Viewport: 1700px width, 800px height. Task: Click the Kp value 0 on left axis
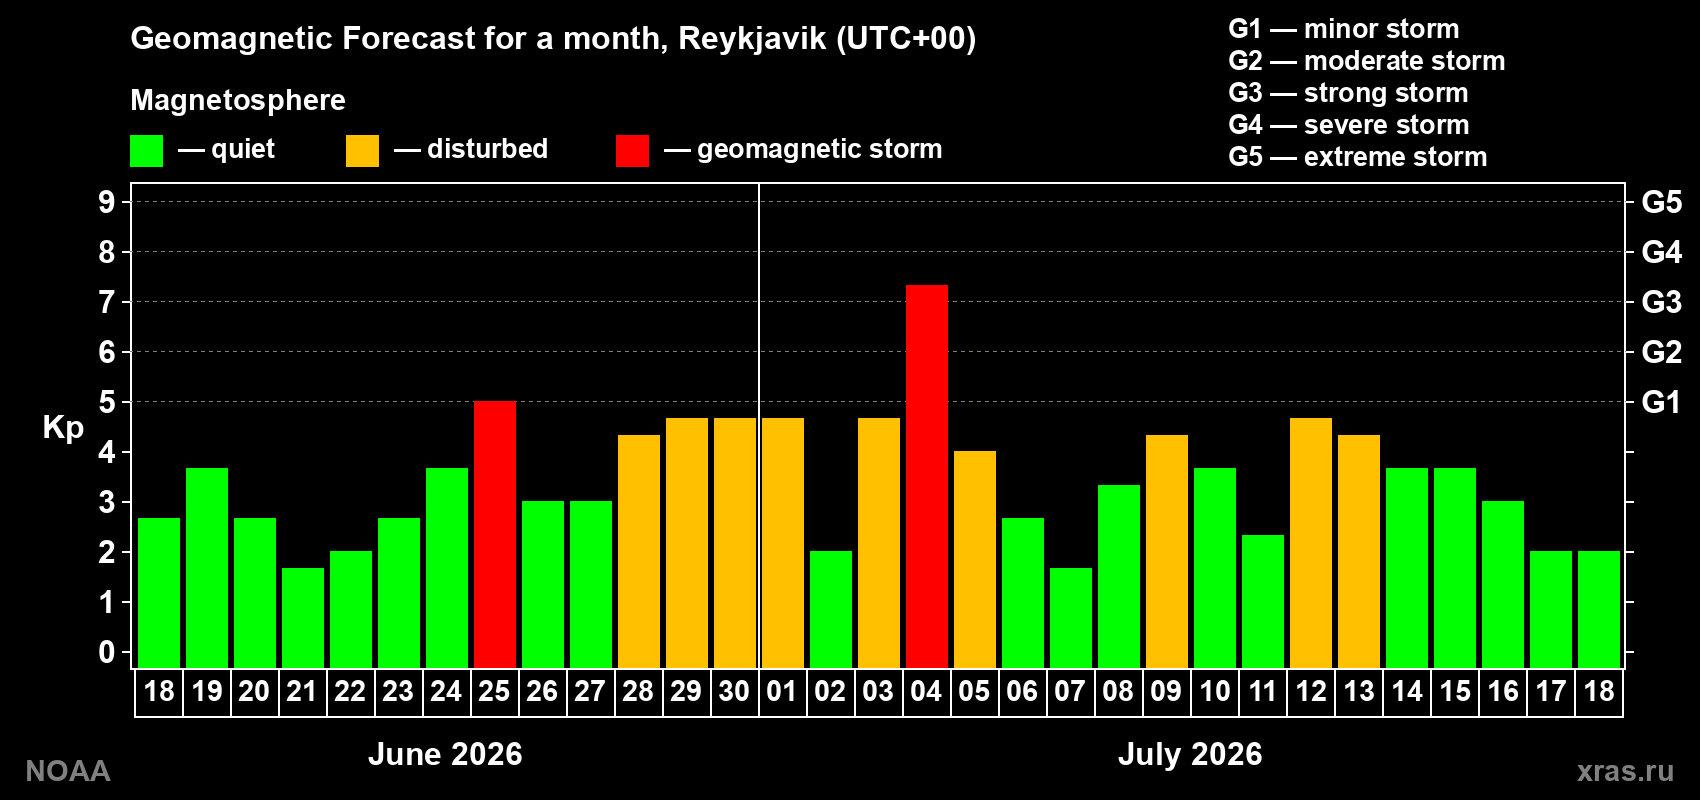coord(107,652)
